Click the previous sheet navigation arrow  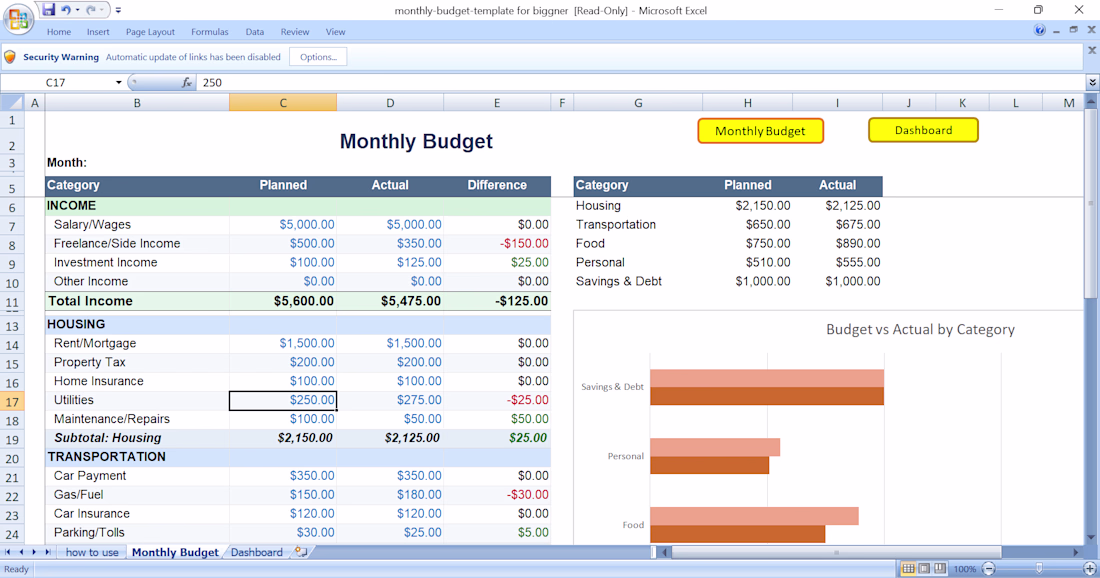pyautogui.click(x=21, y=552)
